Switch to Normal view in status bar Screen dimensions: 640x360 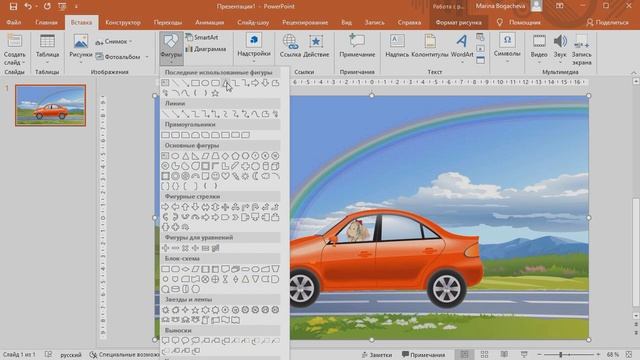[x=464, y=354]
